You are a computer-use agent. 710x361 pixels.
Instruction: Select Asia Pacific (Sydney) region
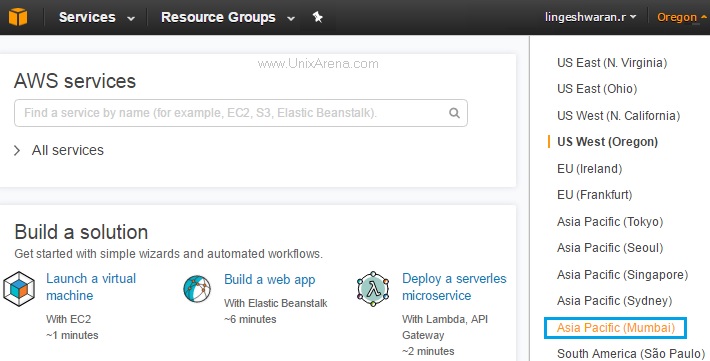[614, 301]
